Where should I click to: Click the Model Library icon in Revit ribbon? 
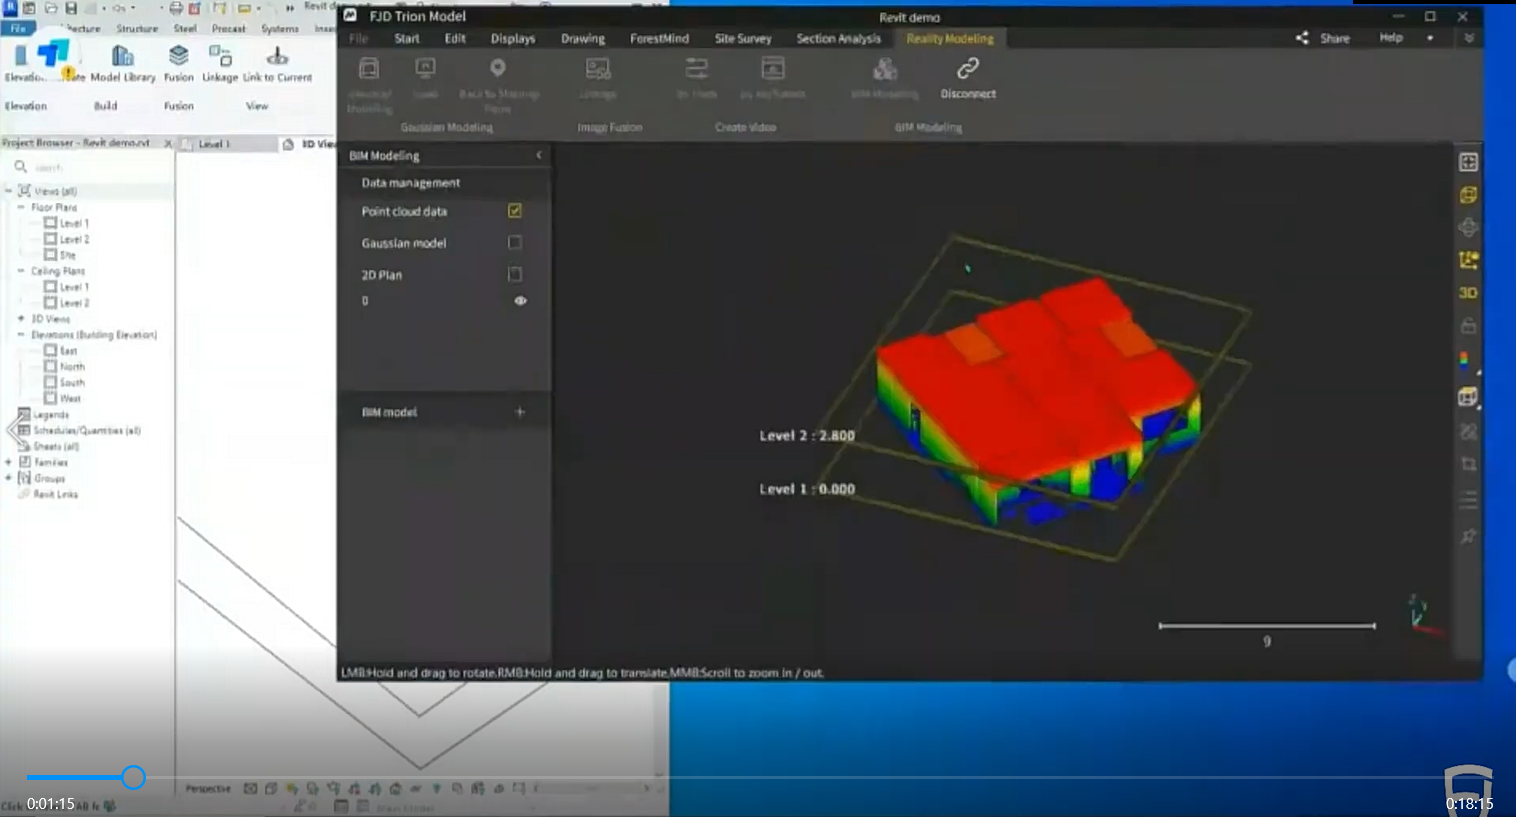122,55
